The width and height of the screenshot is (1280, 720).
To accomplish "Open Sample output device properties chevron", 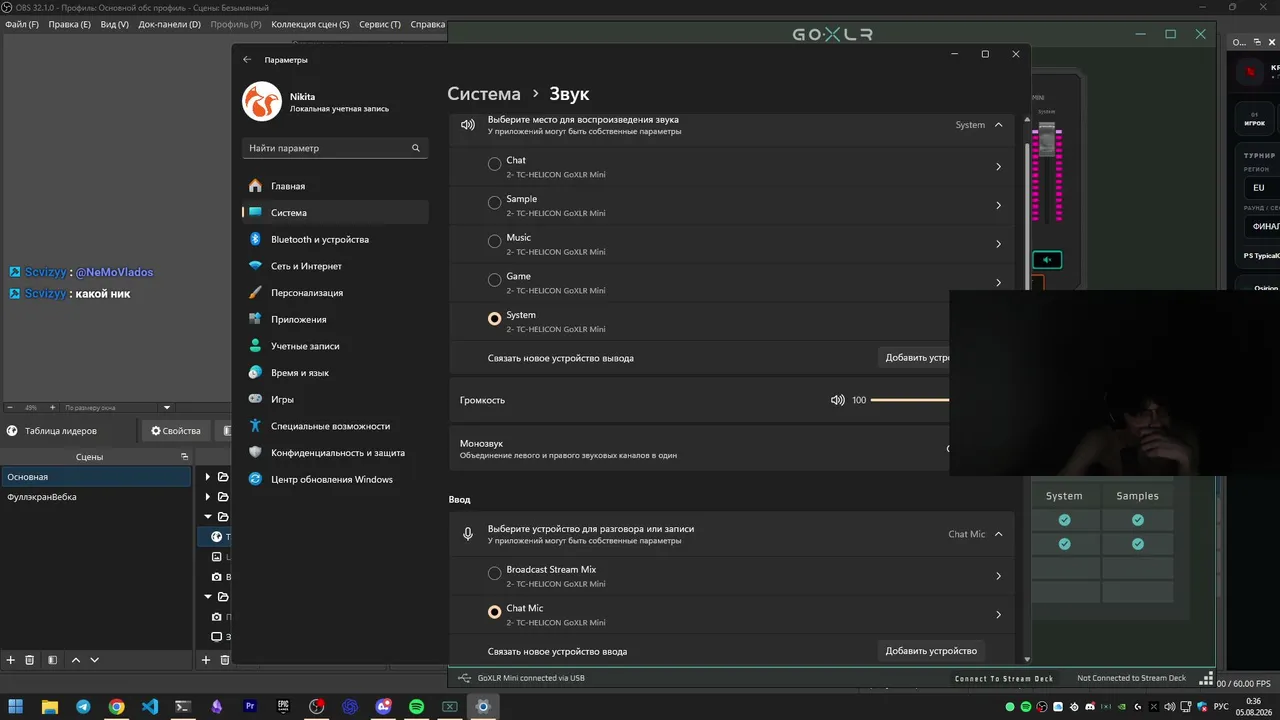I will click(998, 206).
